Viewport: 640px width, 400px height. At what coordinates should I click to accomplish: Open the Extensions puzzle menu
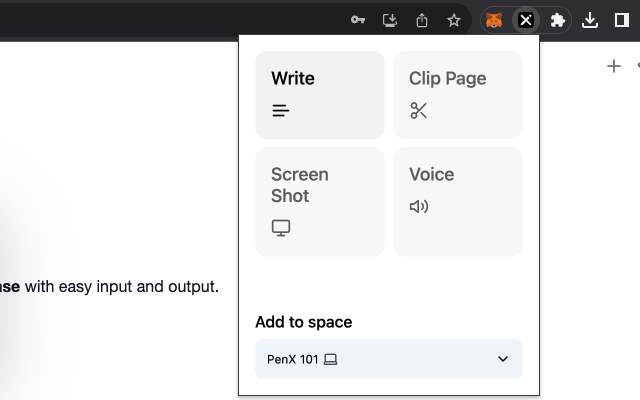pos(558,20)
